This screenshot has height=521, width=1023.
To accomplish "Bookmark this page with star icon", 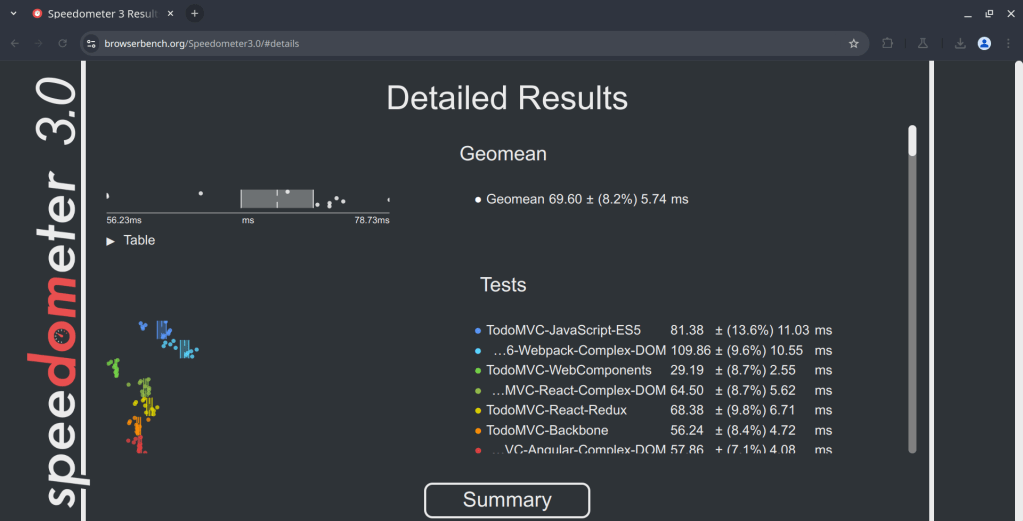I will tap(853, 44).
